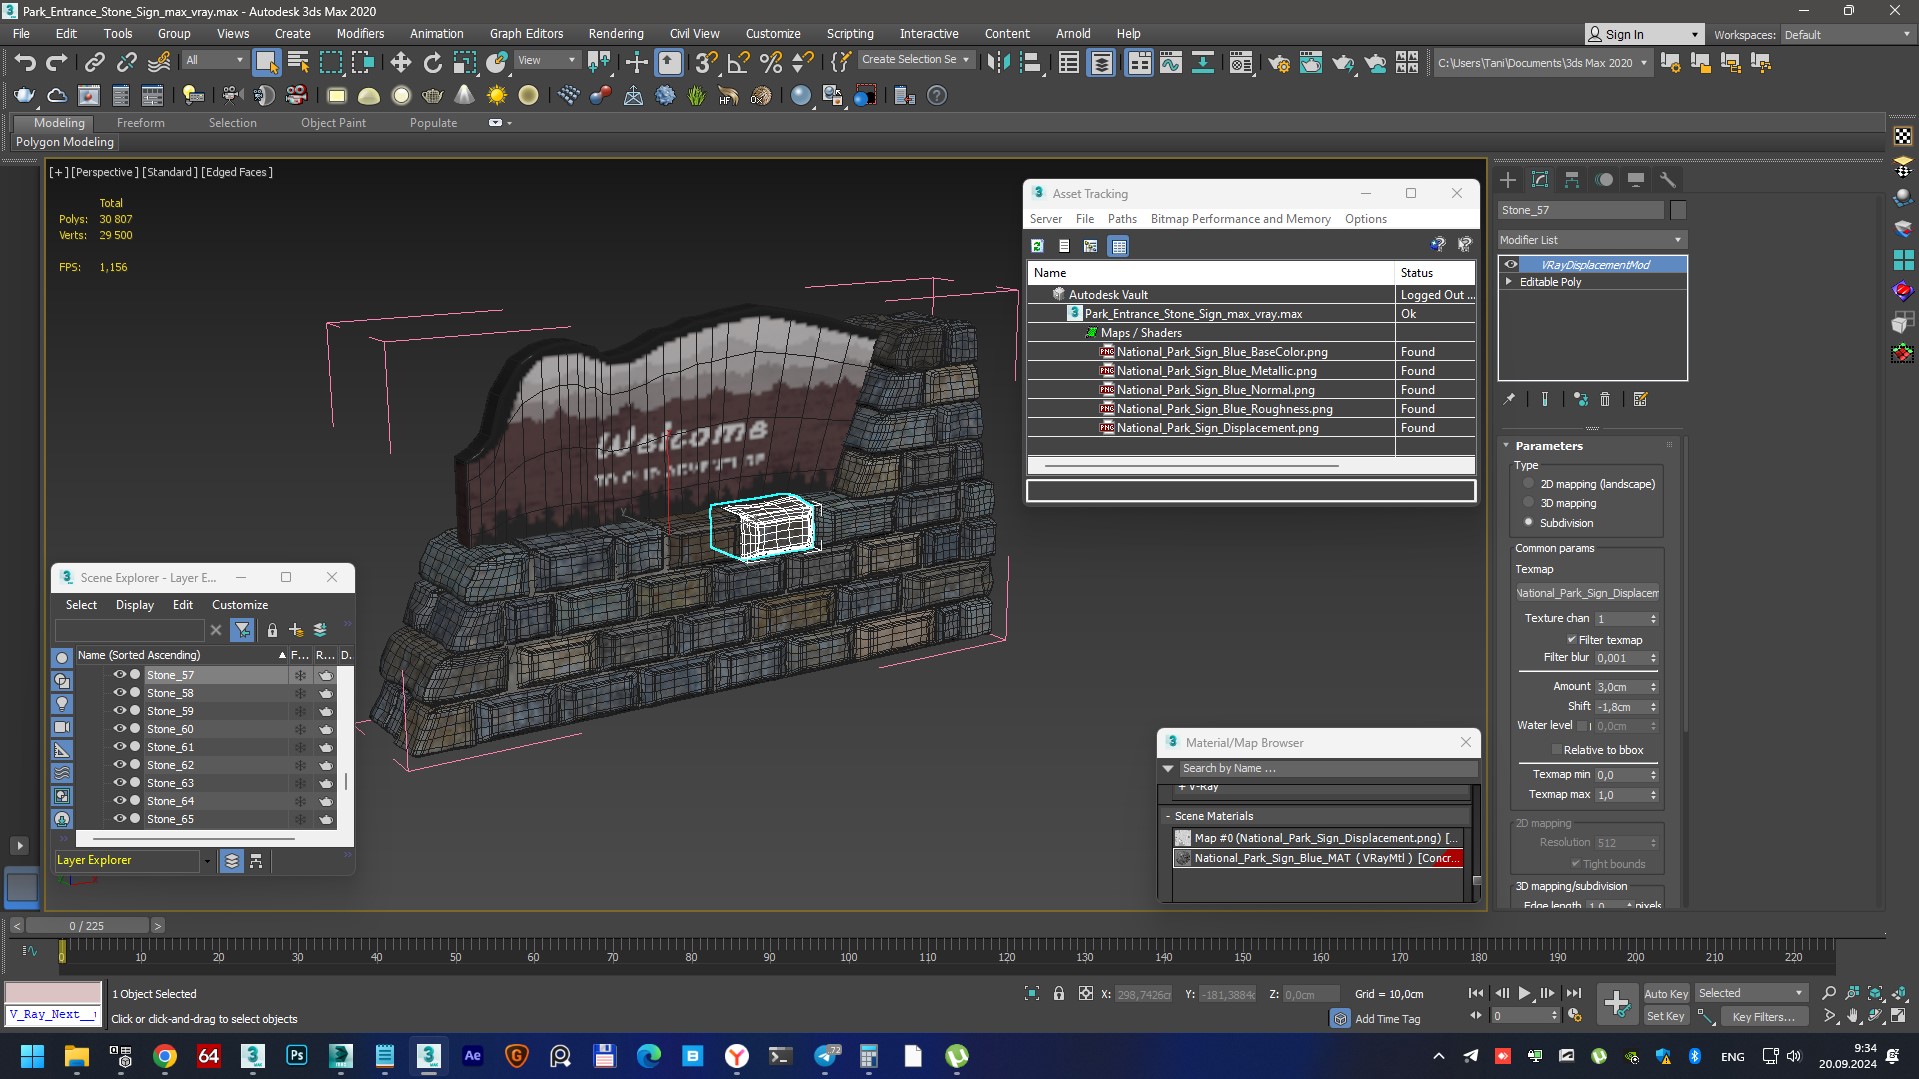Open the Modifier List dropdown

(1592, 240)
